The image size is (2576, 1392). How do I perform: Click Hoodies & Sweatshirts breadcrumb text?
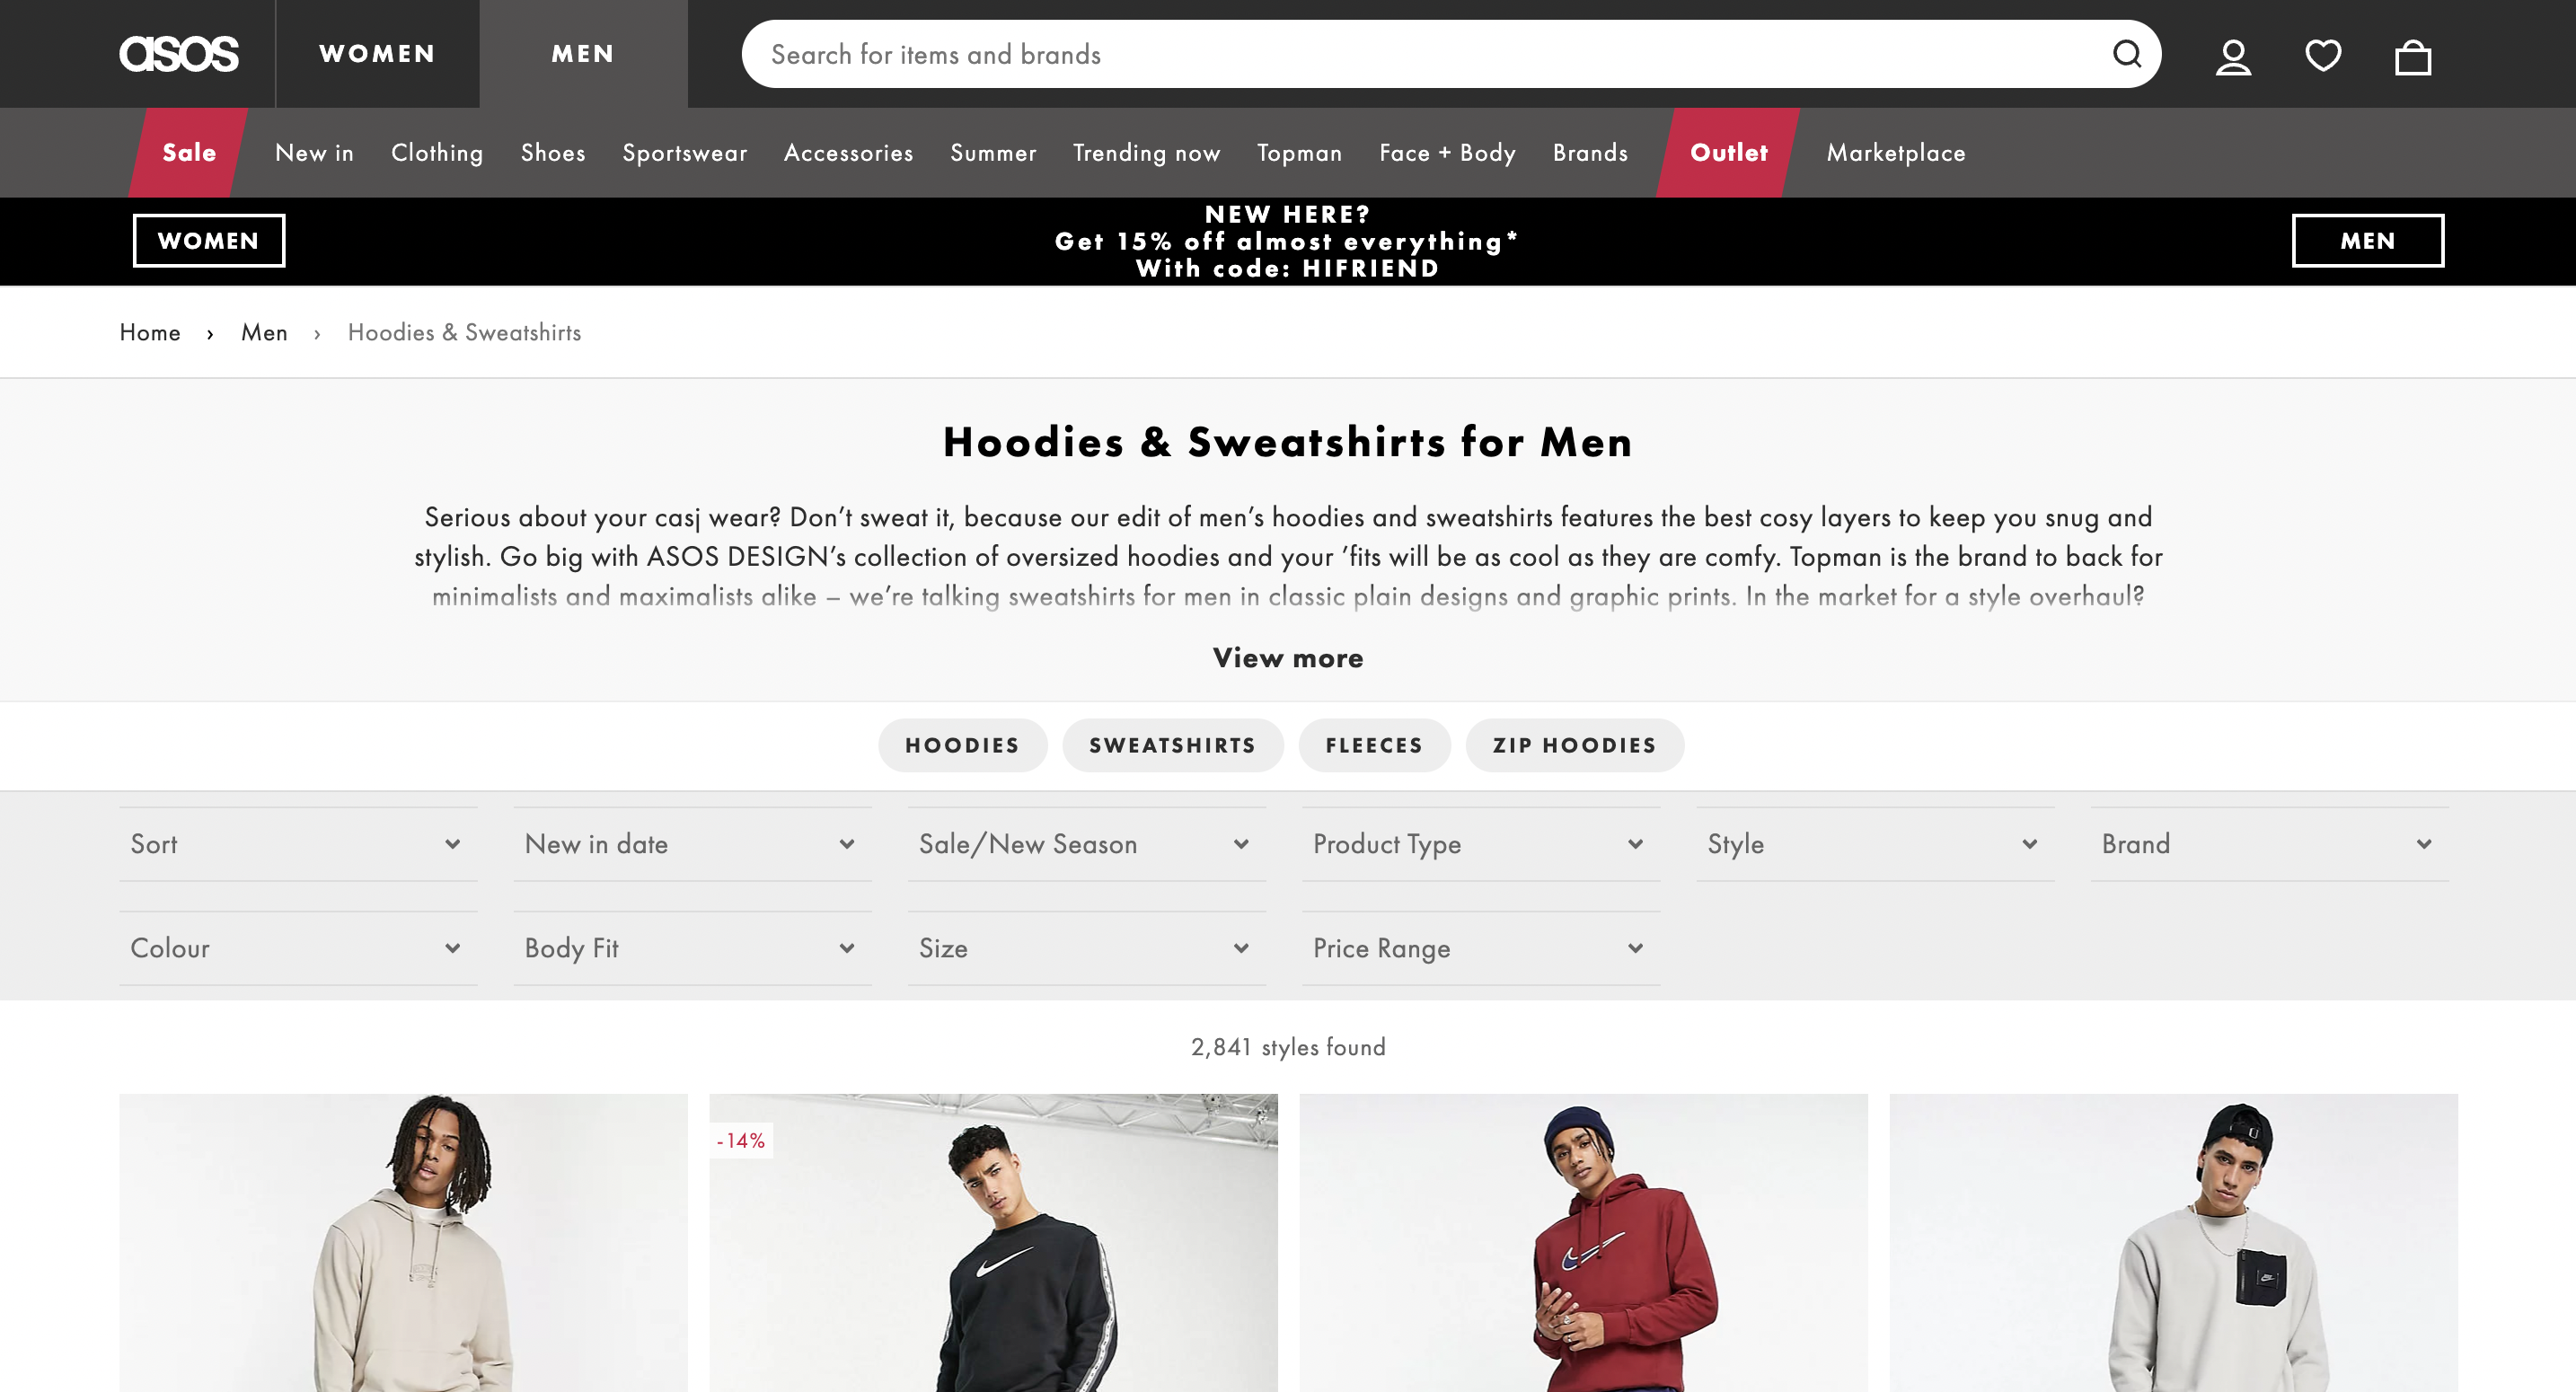pos(464,333)
